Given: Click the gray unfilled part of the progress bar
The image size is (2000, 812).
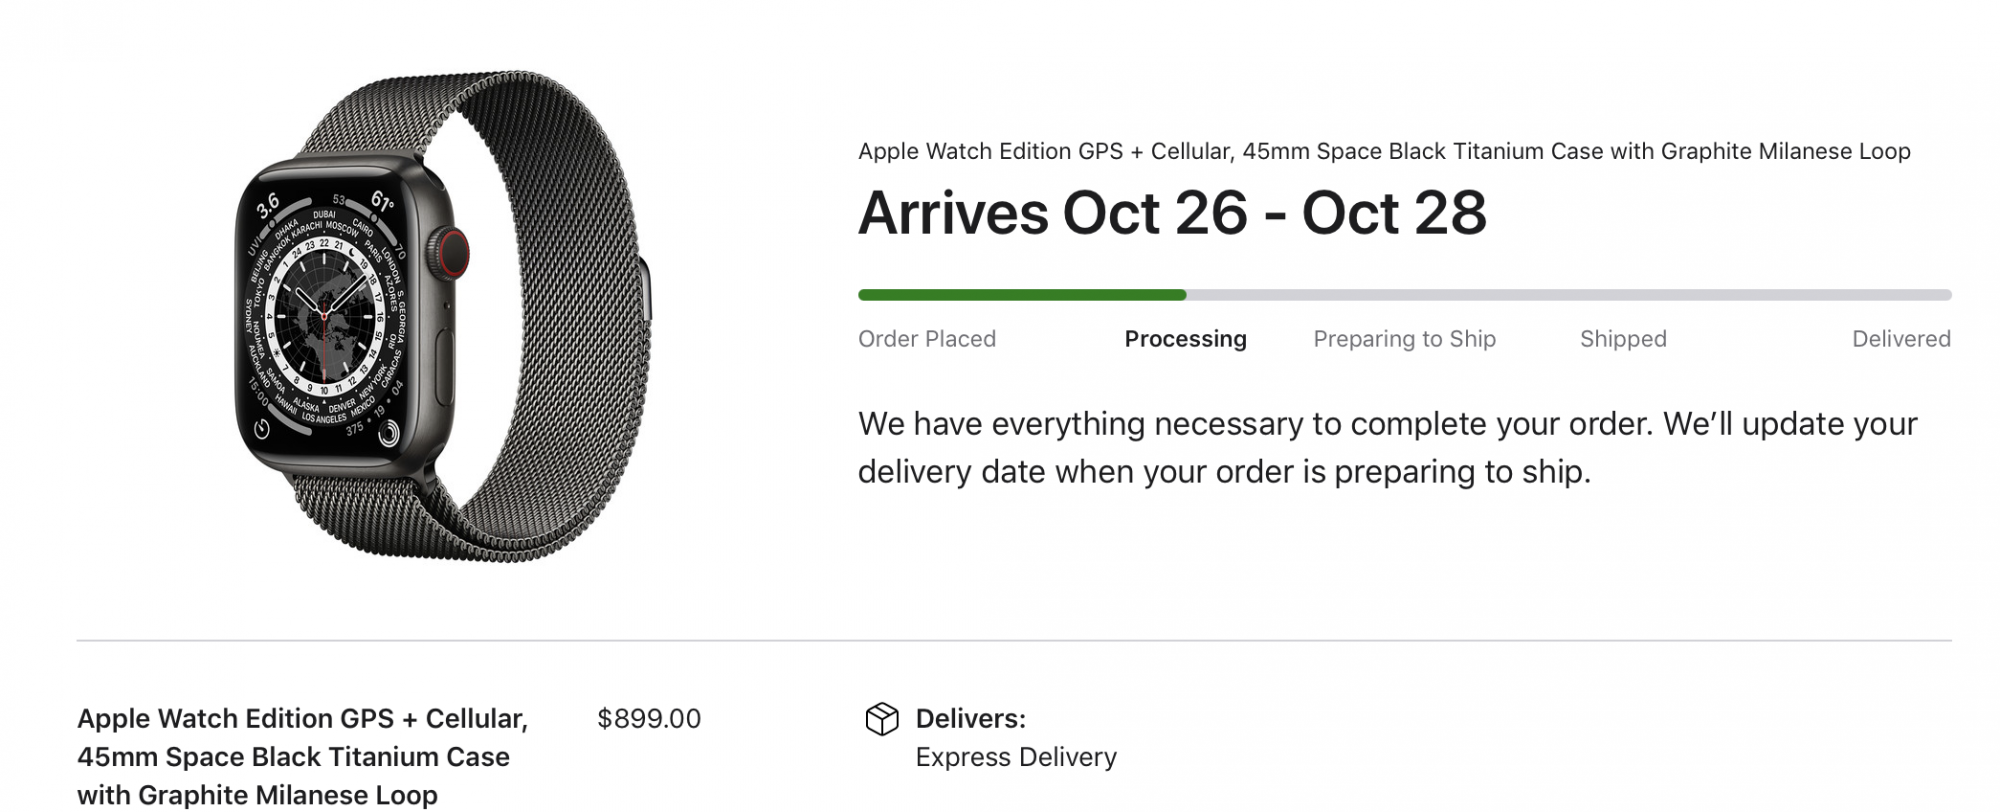Looking at the screenshot, I should pyautogui.click(x=1568, y=295).
